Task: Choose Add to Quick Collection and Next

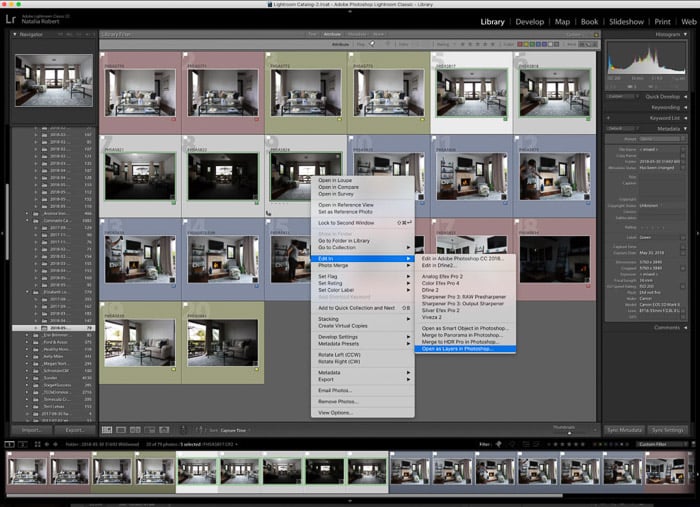Action: click(362, 308)
